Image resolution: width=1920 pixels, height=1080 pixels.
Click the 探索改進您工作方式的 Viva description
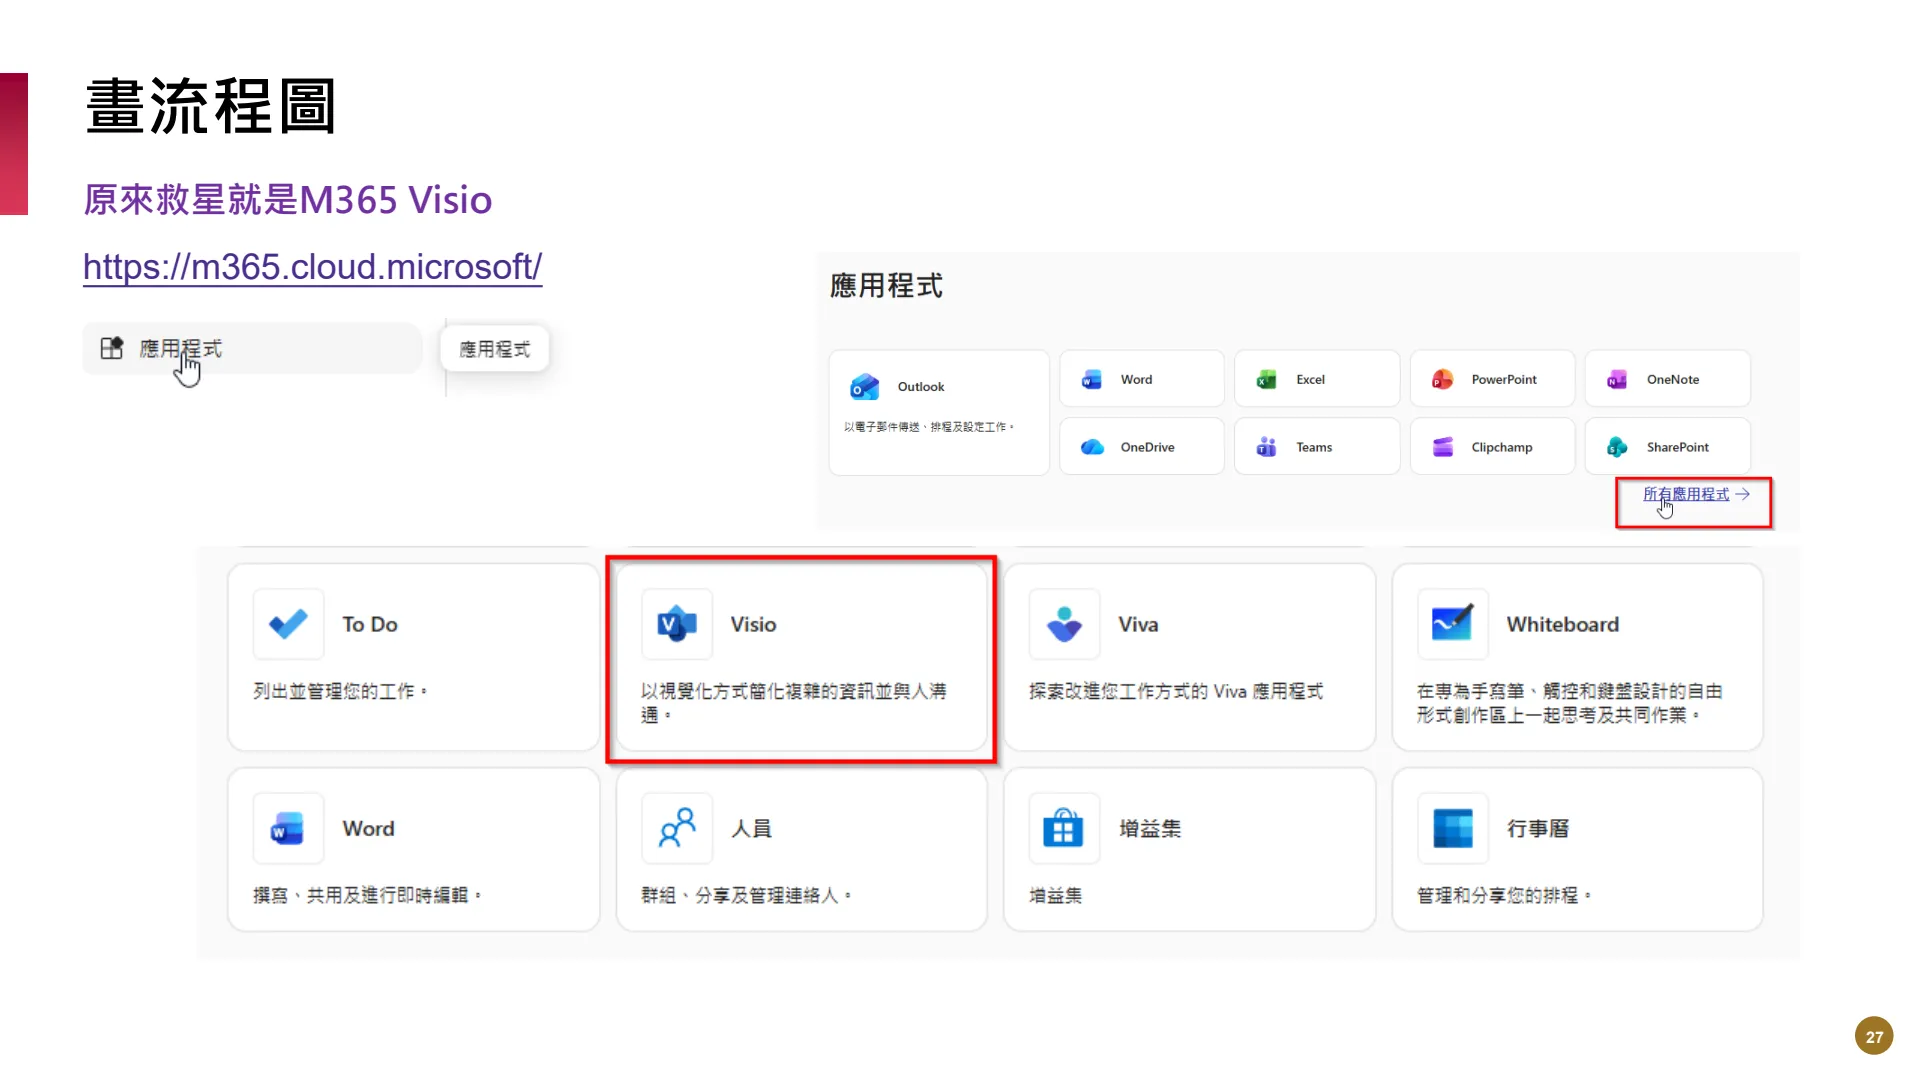coord(1176,691)
